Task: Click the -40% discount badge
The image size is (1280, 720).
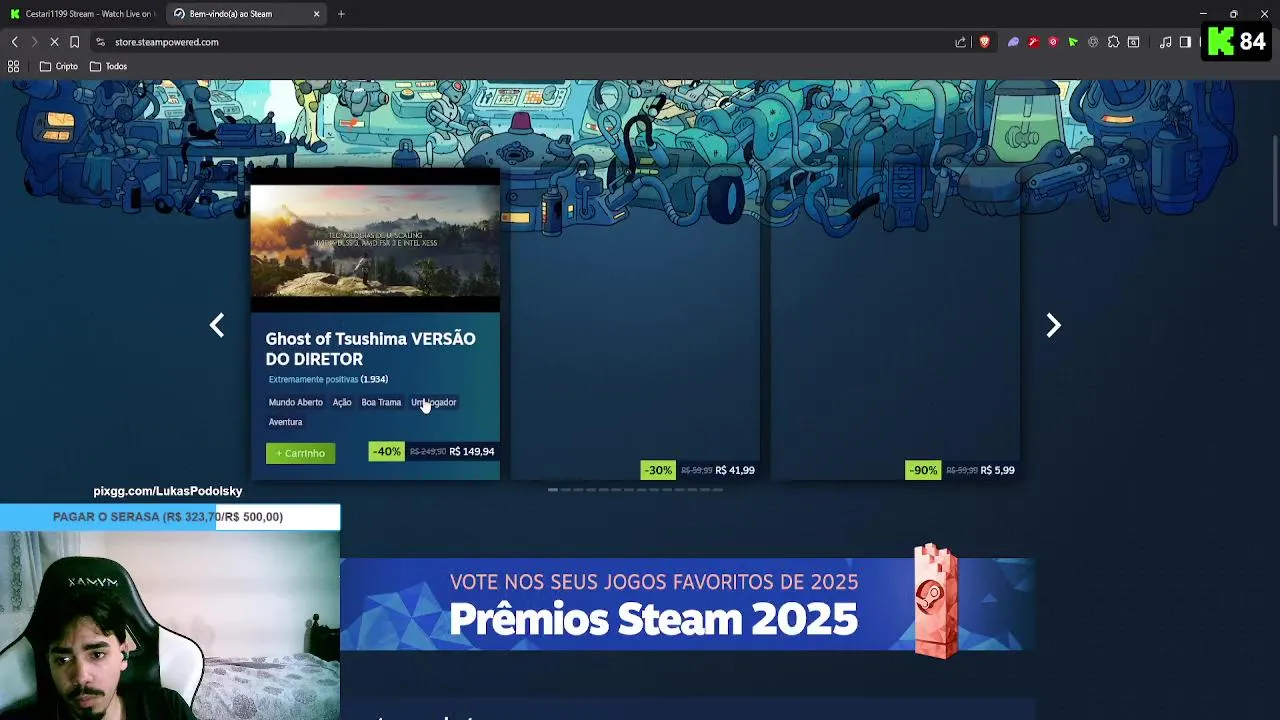Action: tap(386, 452)
